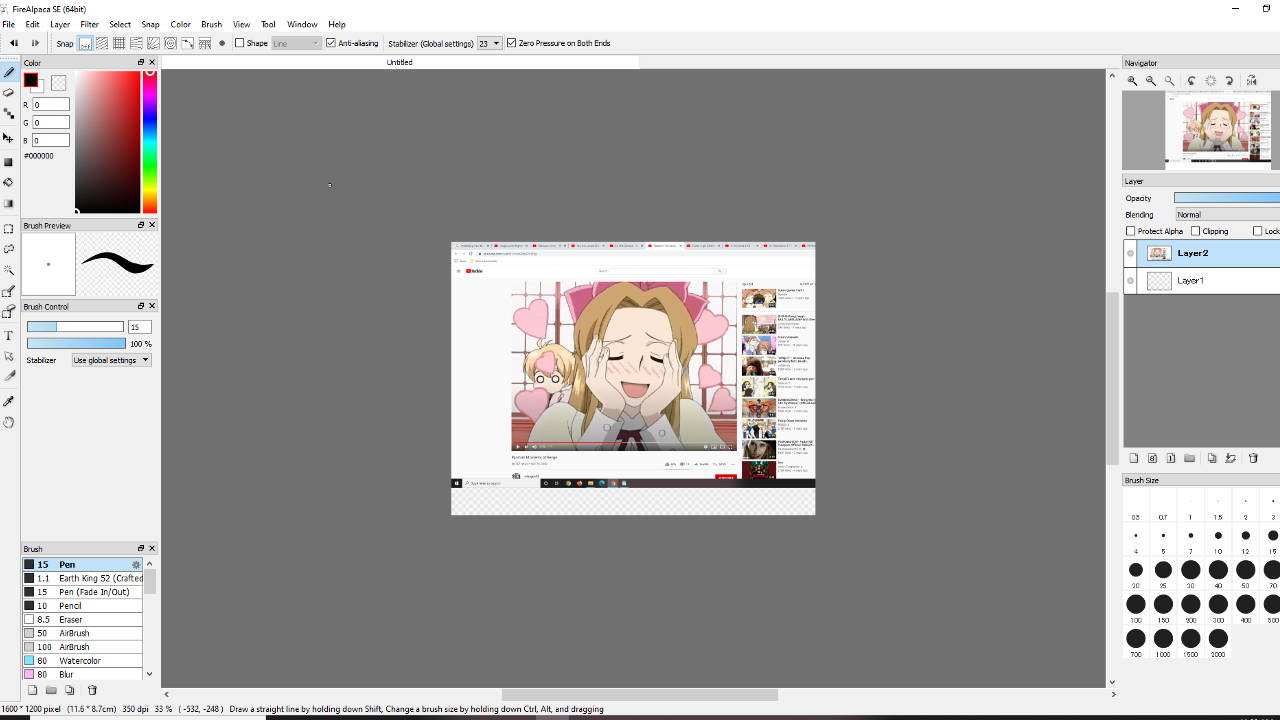Screen dimensions: 1280x720
Task: Select the Eyedropper tool
Action: [x=9, y=401]
